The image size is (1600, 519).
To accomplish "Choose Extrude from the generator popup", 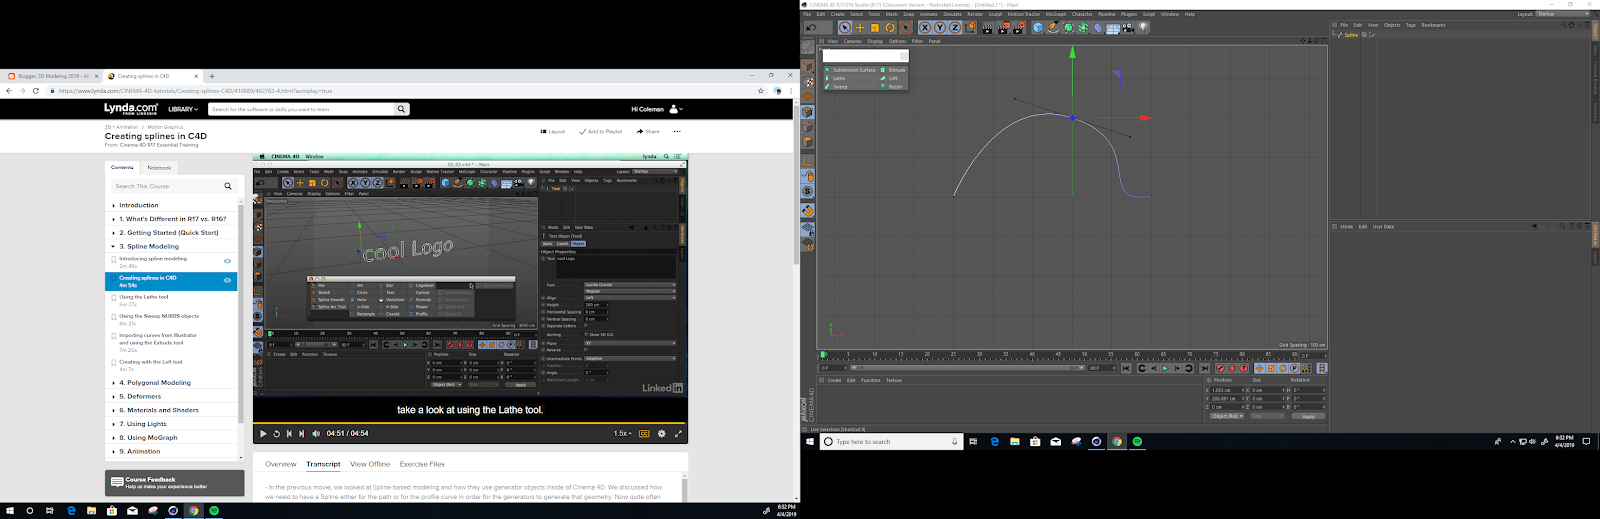I will point(894,70).
